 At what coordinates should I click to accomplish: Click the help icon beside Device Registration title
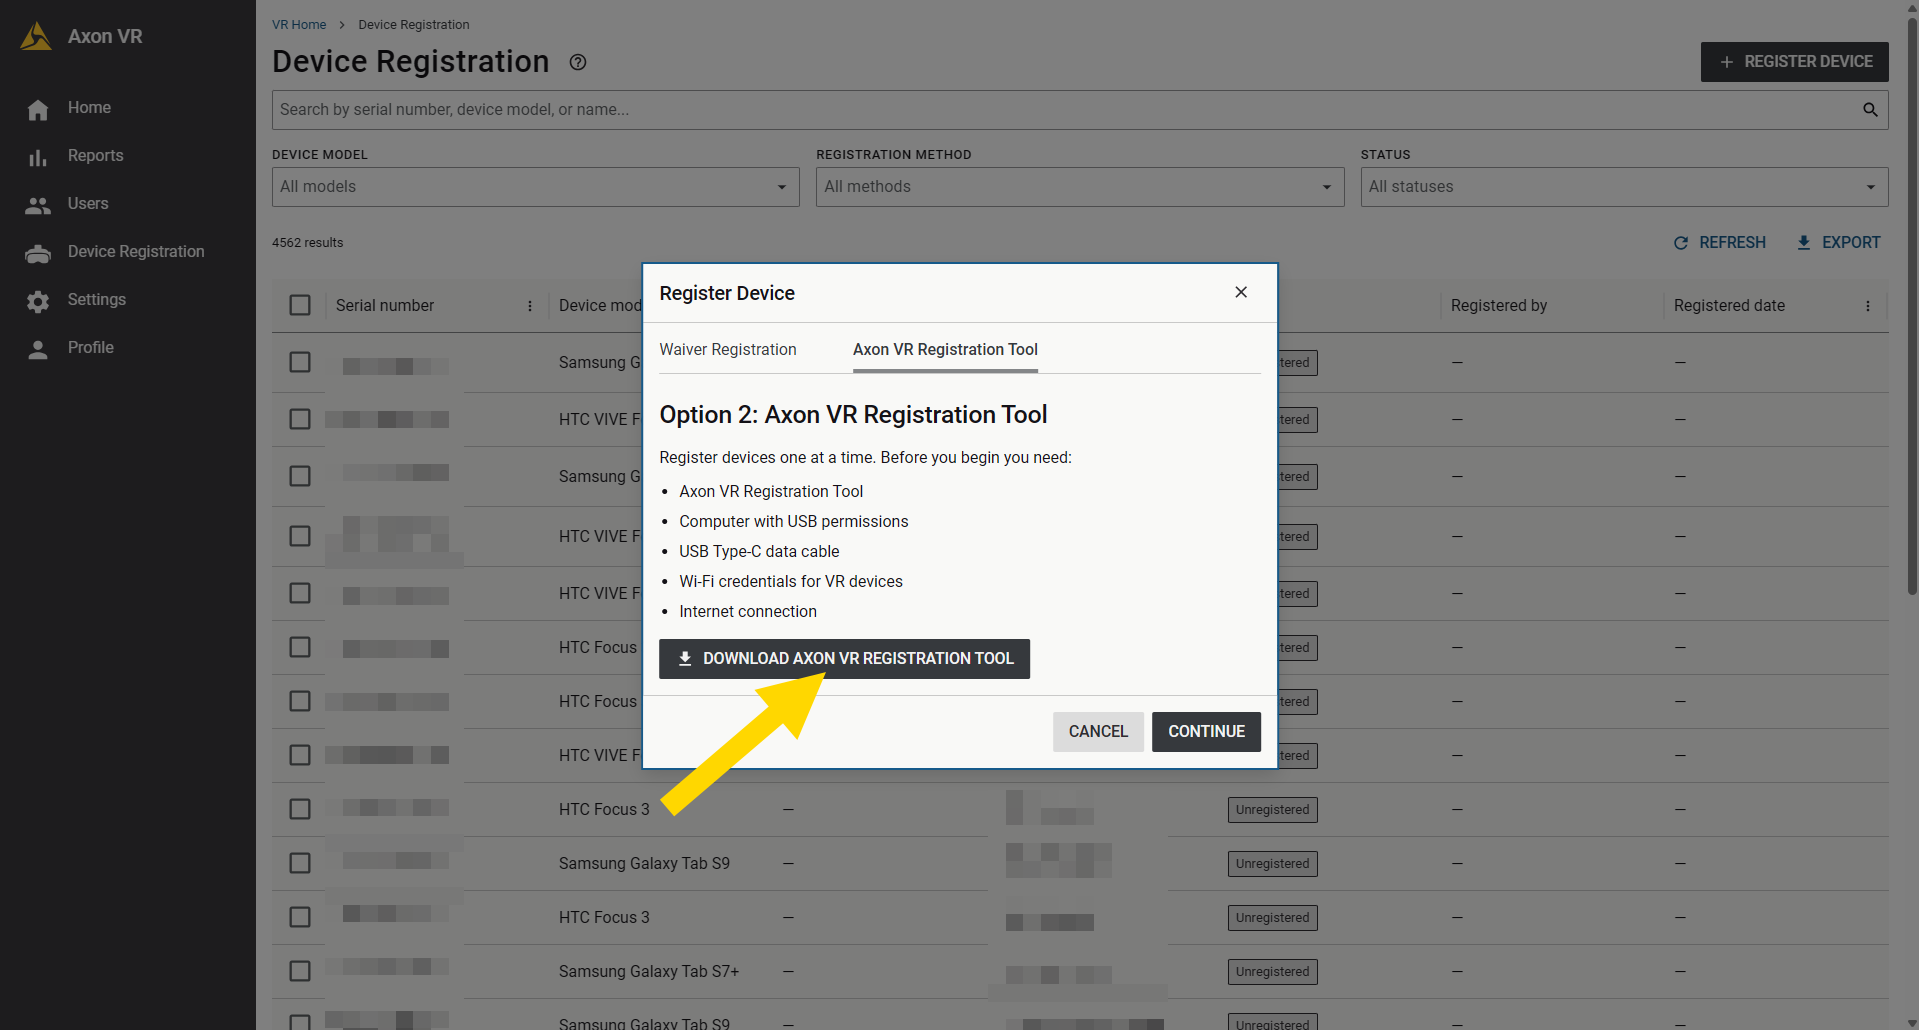(578, 62)
